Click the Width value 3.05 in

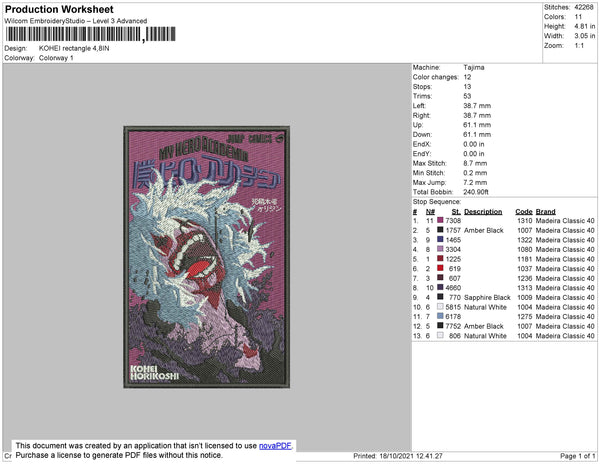584,36
